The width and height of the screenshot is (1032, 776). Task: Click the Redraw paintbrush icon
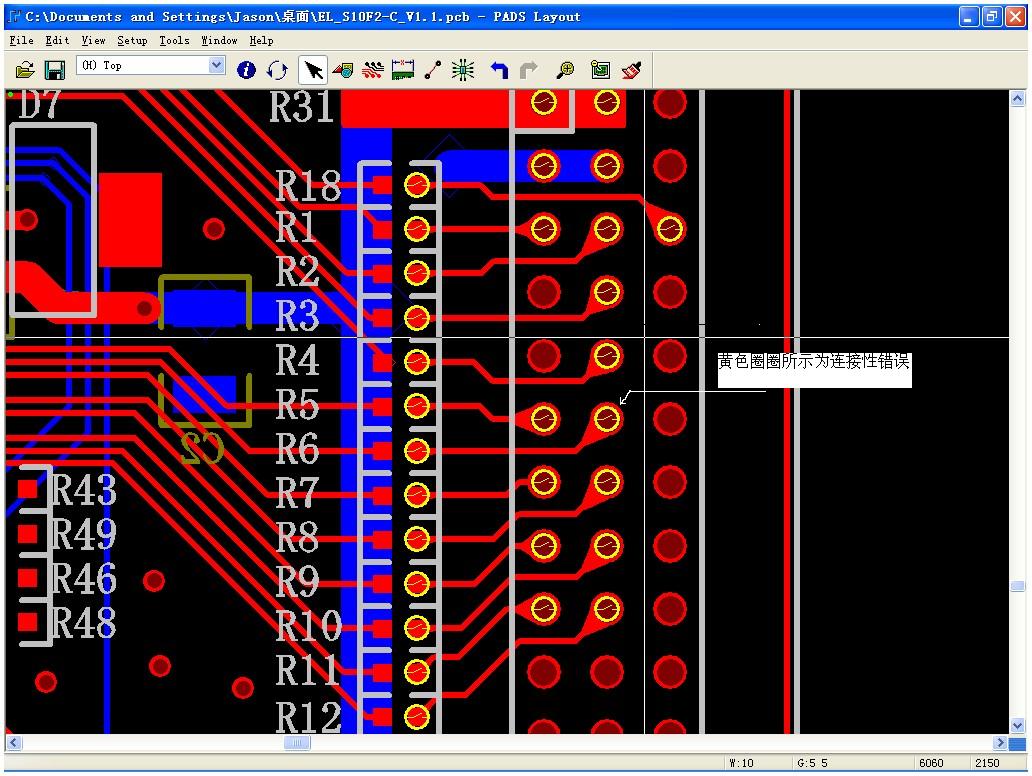click(x=631, y=69)
